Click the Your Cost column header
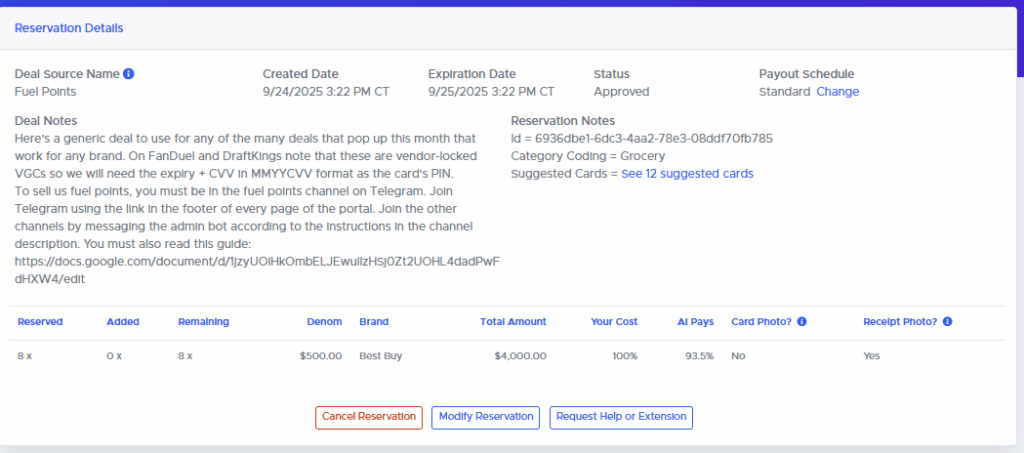 (614, 322)
